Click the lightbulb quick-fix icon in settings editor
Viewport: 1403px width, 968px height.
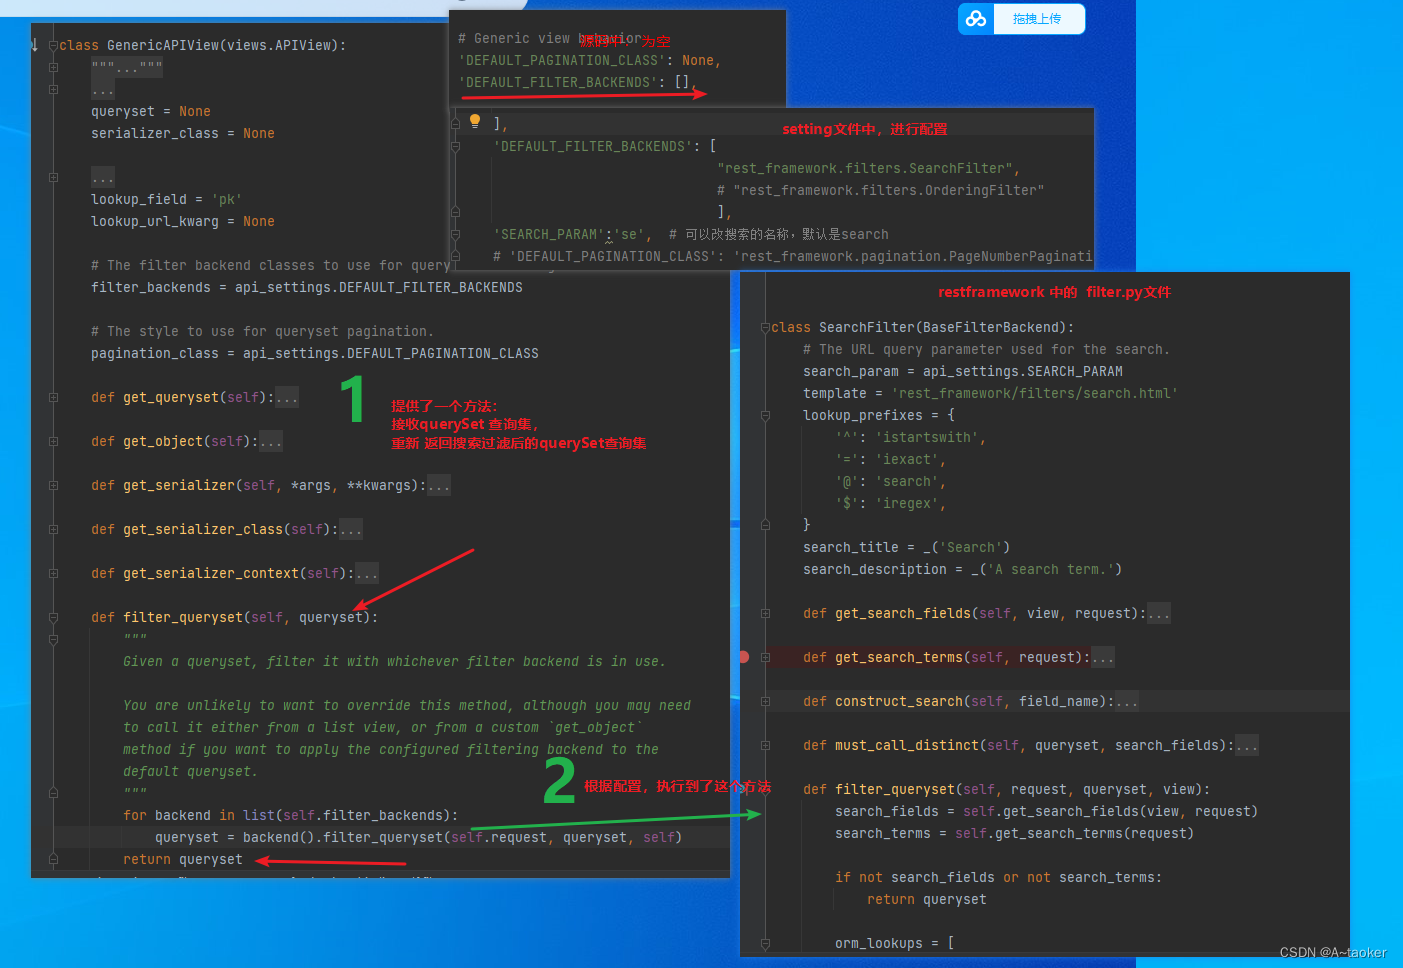coord(475,122)
